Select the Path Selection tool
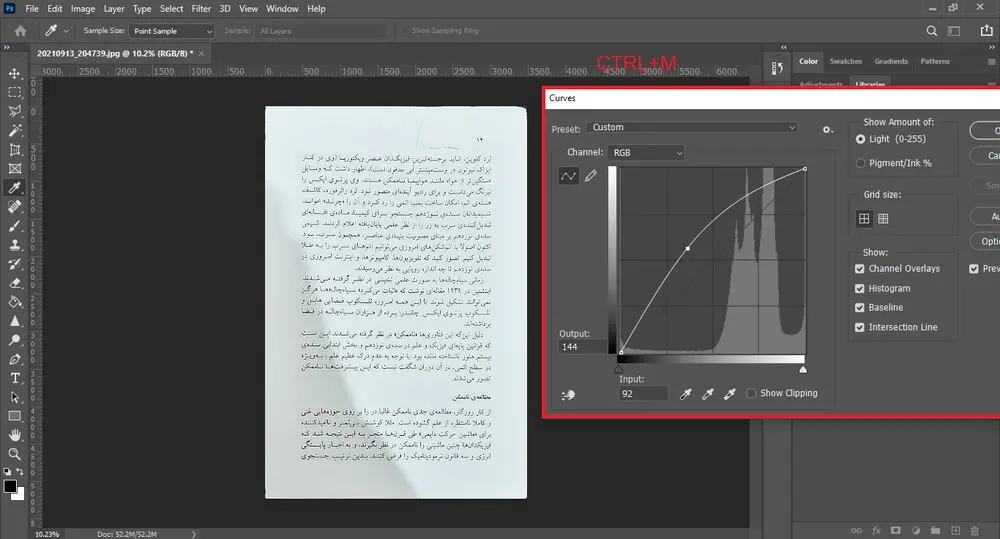 pyautogui.click(x=15, y=397)
